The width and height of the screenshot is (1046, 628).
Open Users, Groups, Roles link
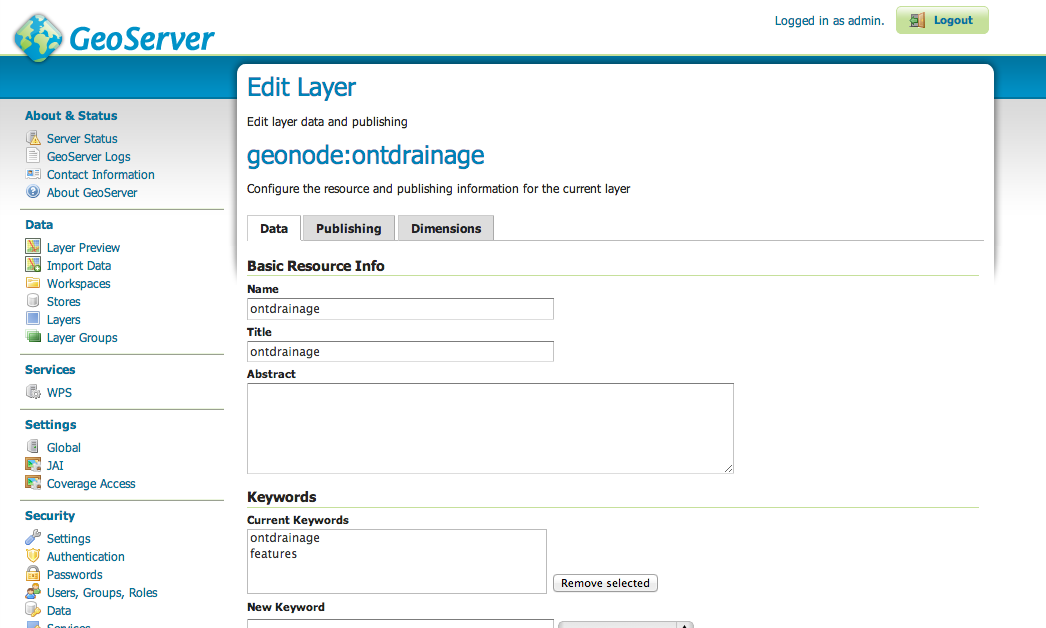pos(102,593)
